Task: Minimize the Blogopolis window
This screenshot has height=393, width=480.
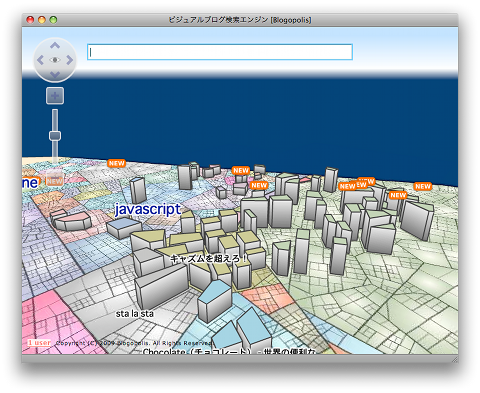Action: click(x=42, y=20)
